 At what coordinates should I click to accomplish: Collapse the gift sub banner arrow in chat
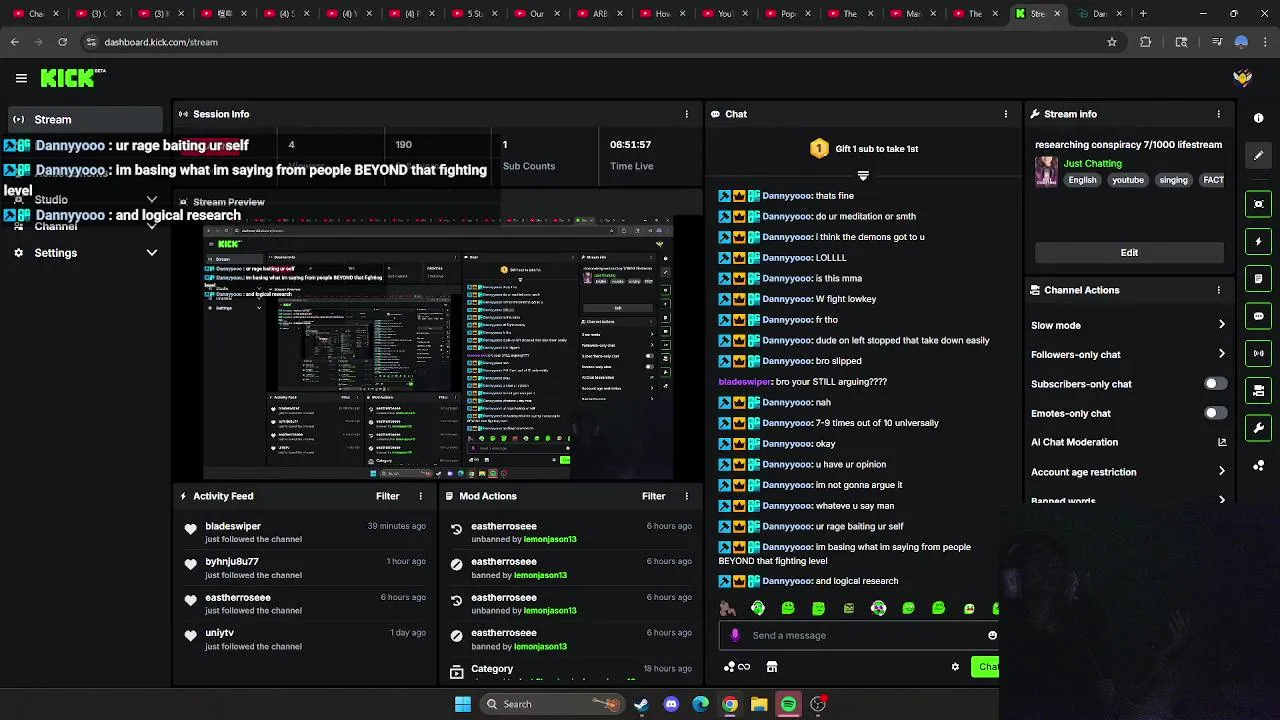pos(863,176)
